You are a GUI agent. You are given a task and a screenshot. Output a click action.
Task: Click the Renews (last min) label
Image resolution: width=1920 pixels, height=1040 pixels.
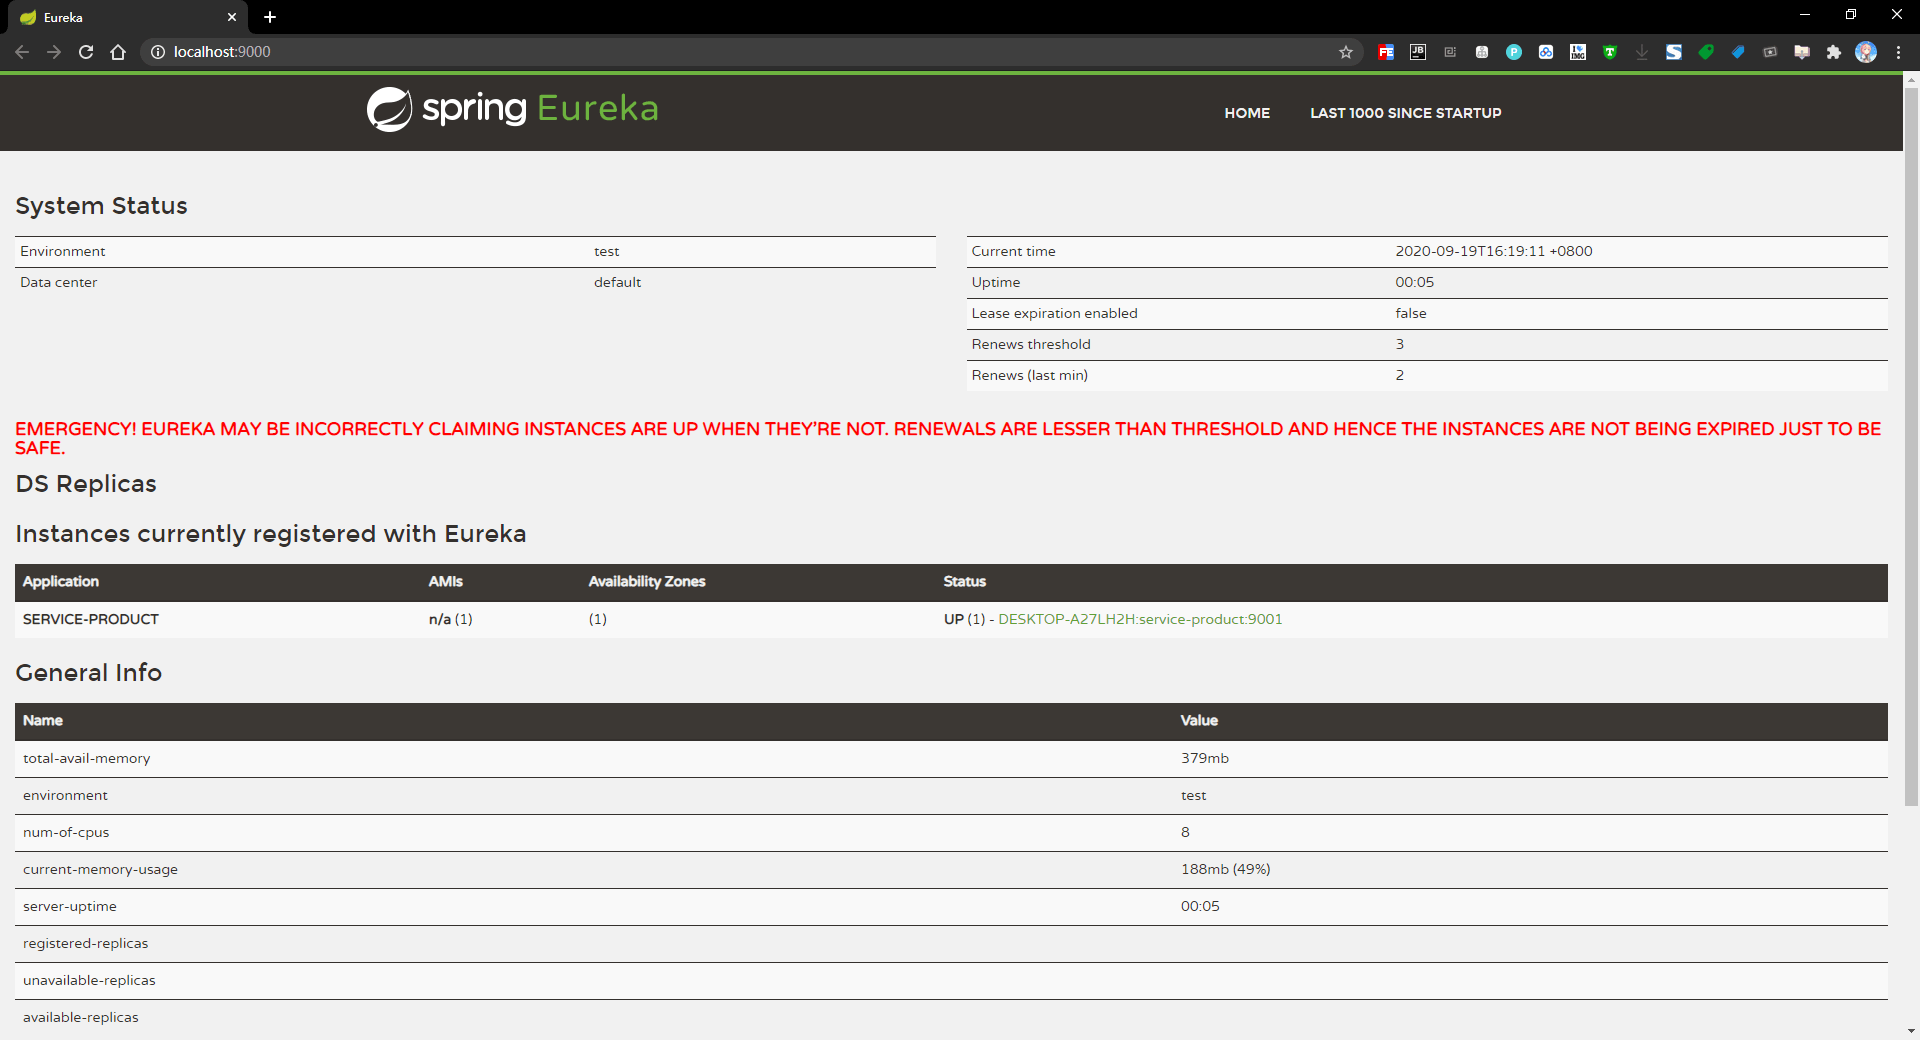click(x=1030, y=375)
